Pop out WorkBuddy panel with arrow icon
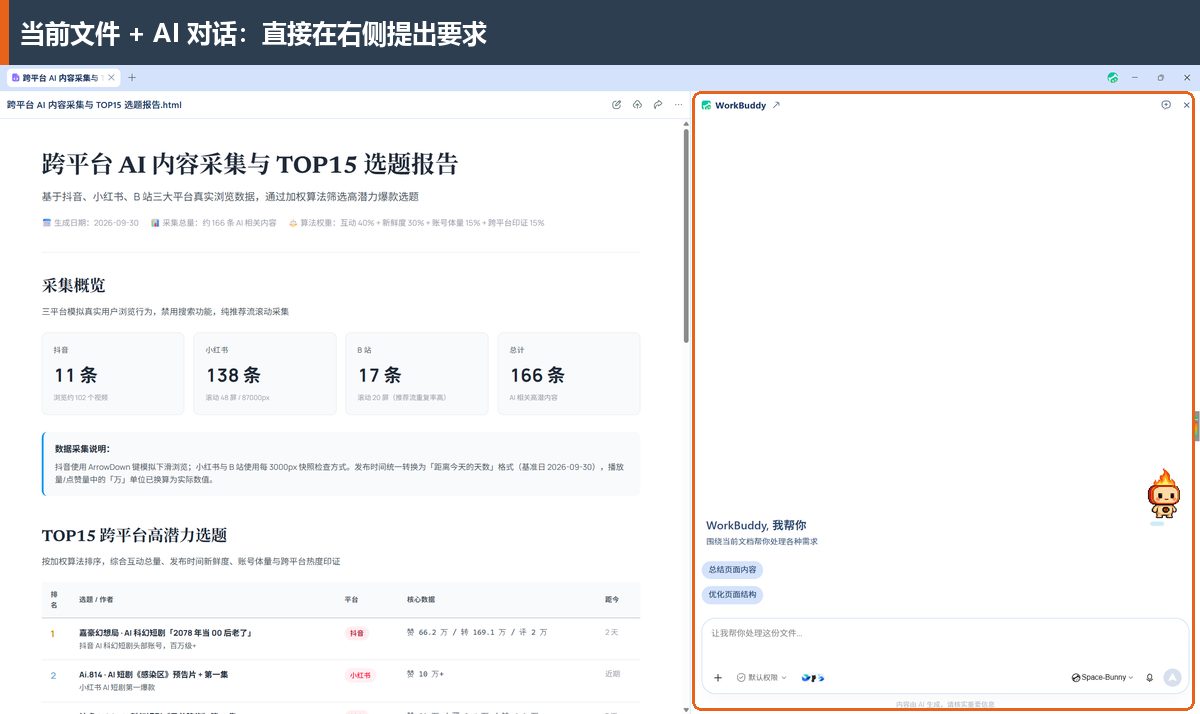Image resolution: width=1200 pixels, height=714 pixels. (776, 105)
